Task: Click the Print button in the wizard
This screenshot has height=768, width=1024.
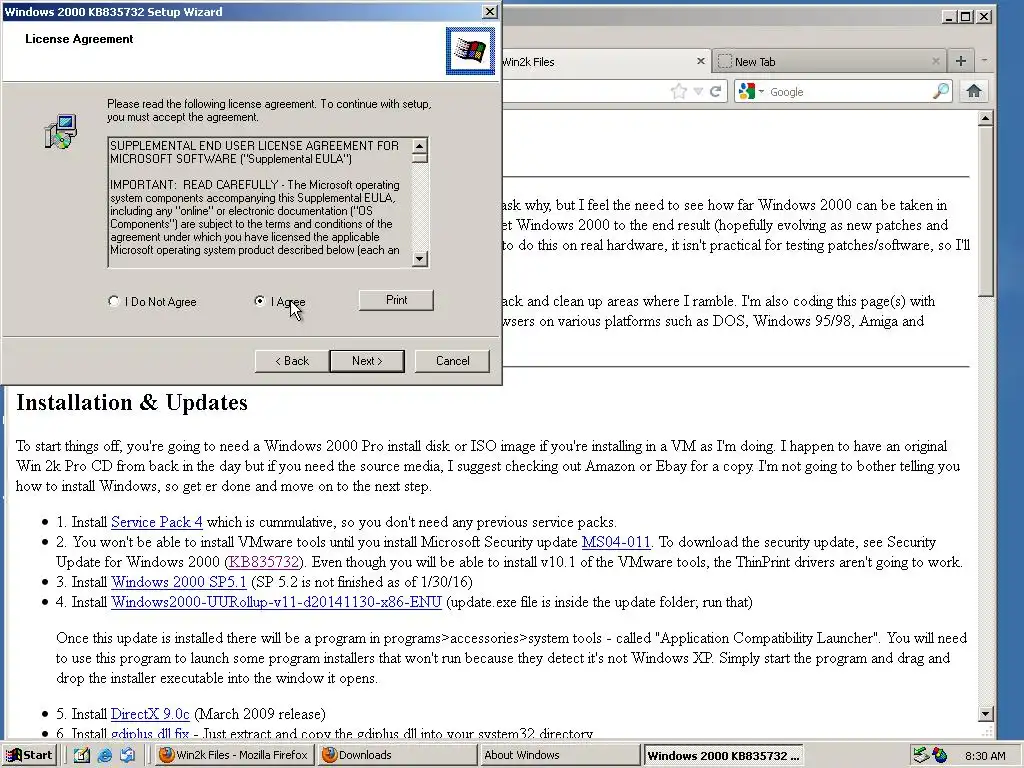Action: point(396,300)
